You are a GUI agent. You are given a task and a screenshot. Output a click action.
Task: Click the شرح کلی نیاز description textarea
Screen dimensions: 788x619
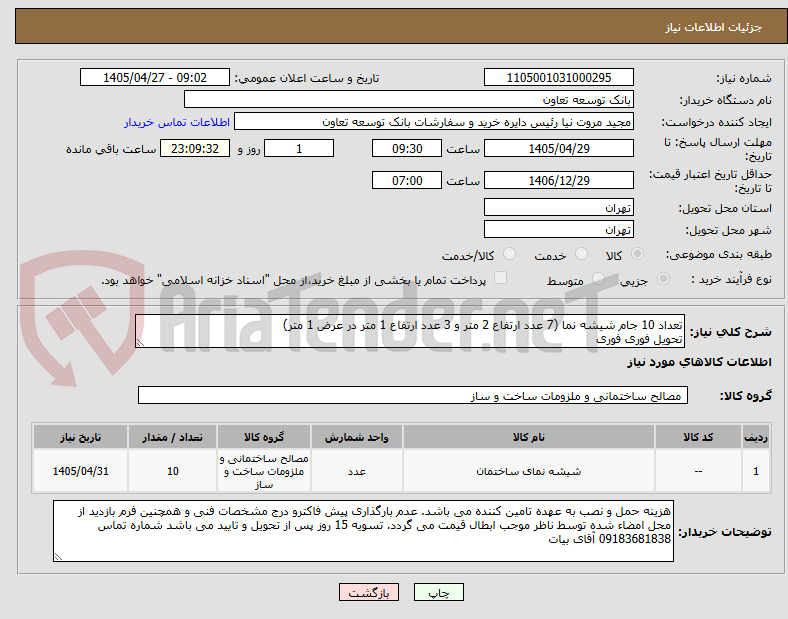[410, 331]
